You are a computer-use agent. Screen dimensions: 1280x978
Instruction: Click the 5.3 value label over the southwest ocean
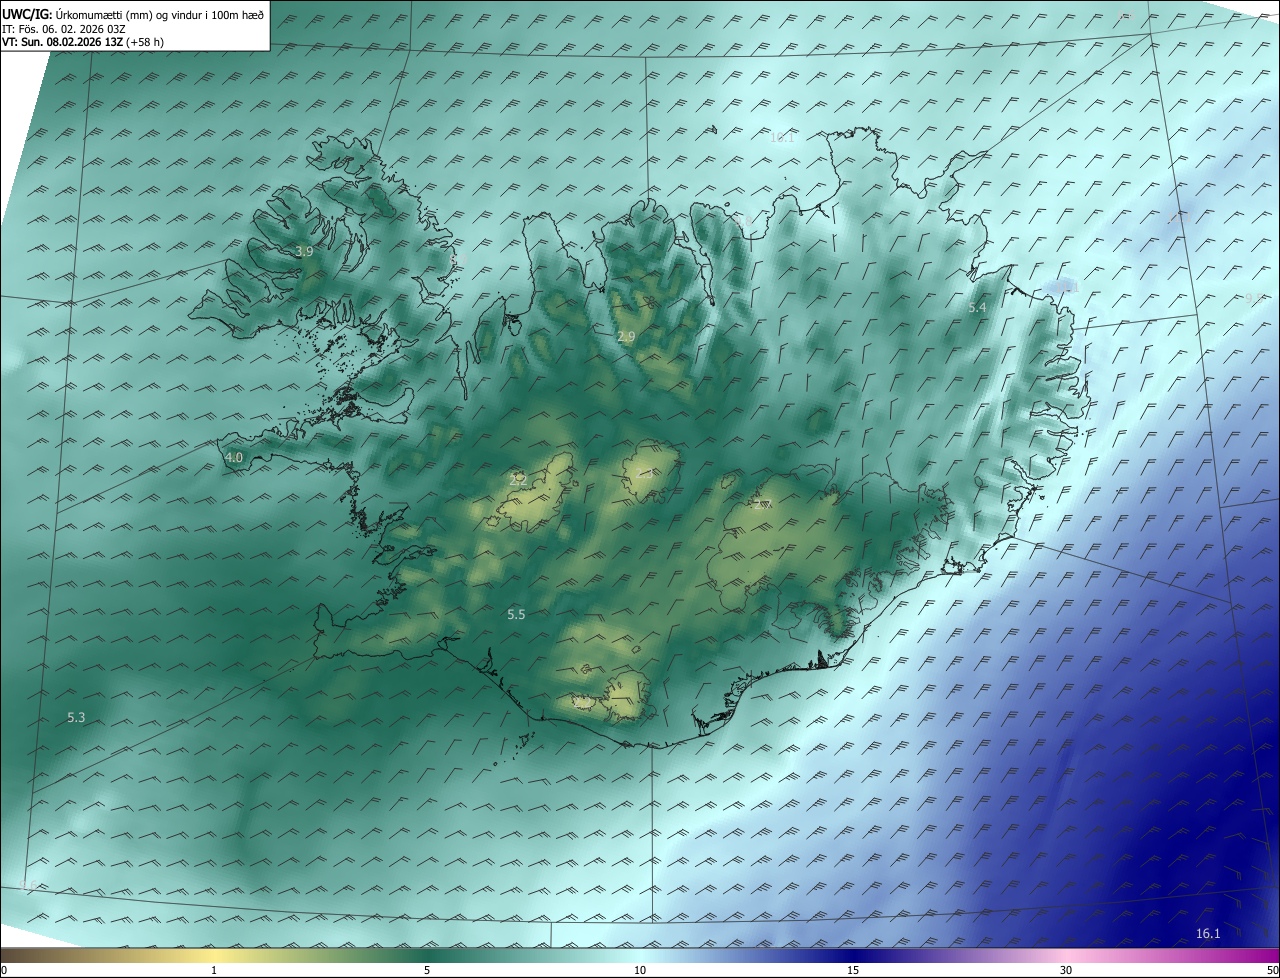coord(76,717)
